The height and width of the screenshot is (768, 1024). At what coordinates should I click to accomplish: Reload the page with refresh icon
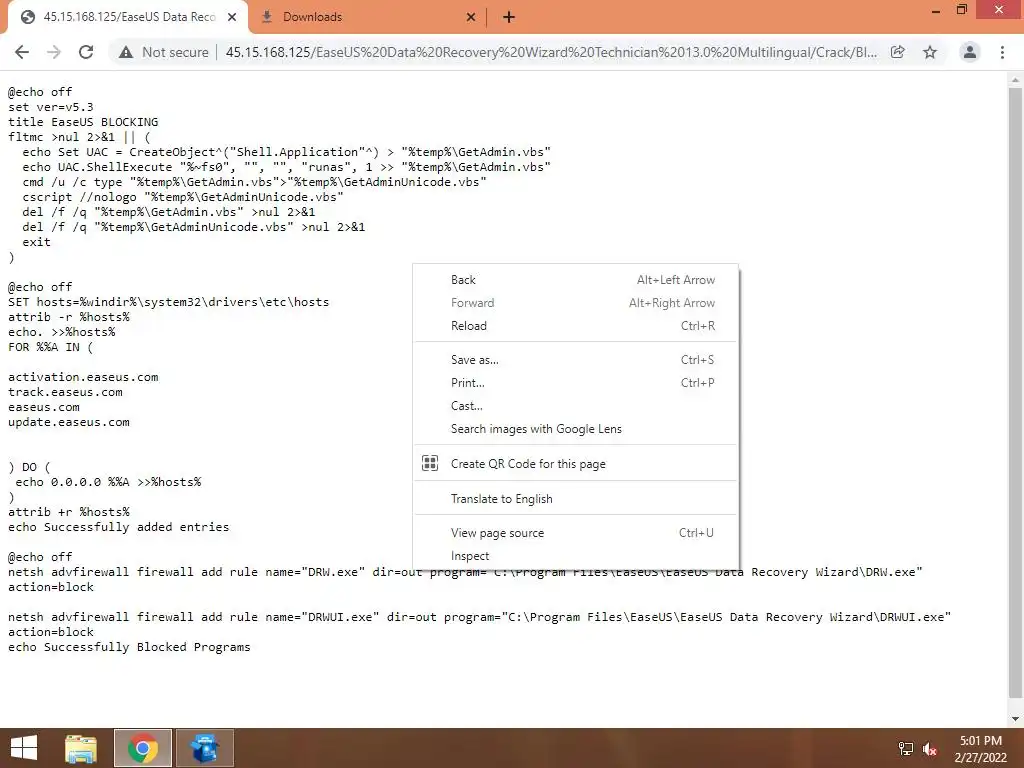[86, 52]
